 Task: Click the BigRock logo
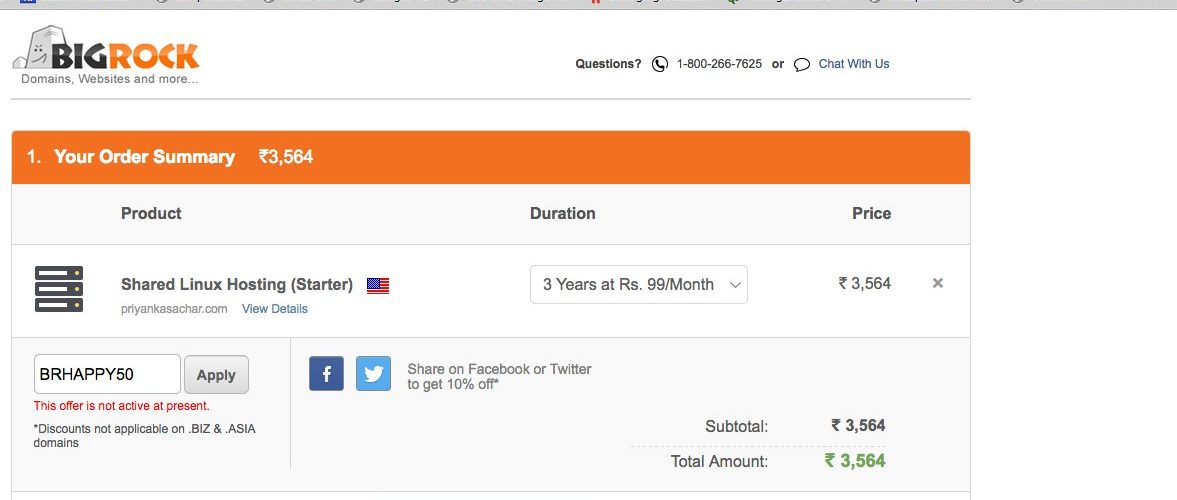click(106, 56)
